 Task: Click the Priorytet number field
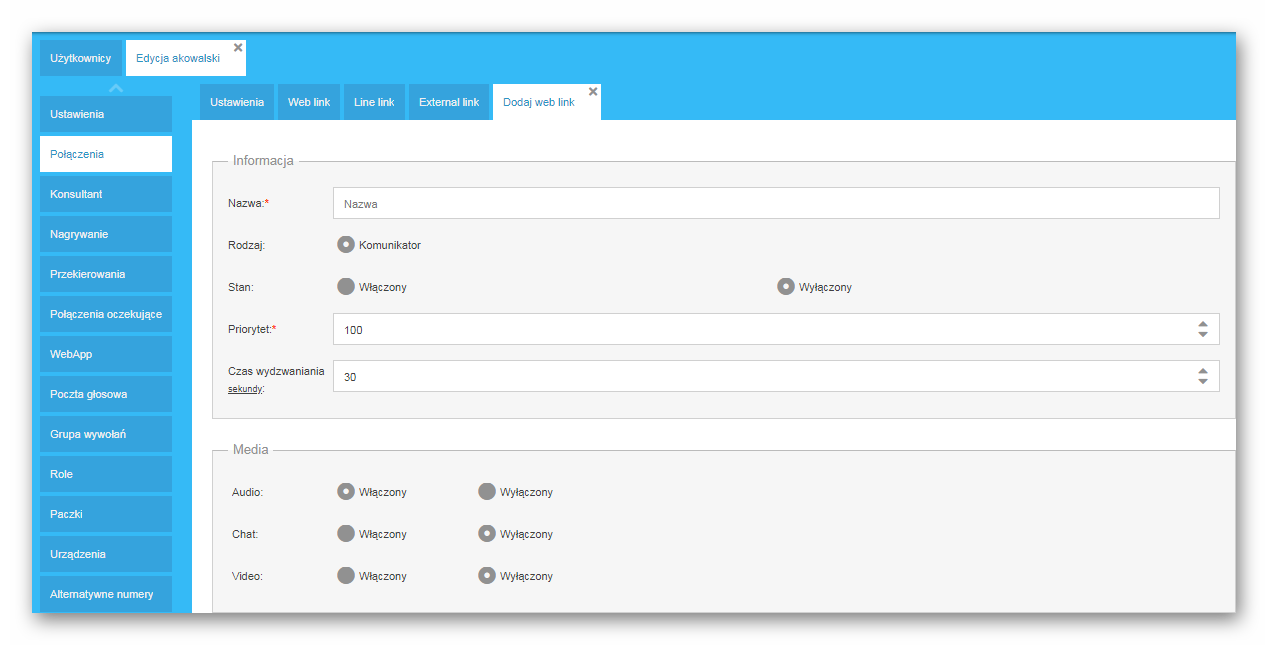pyautogui.click(x=776, y=329)
